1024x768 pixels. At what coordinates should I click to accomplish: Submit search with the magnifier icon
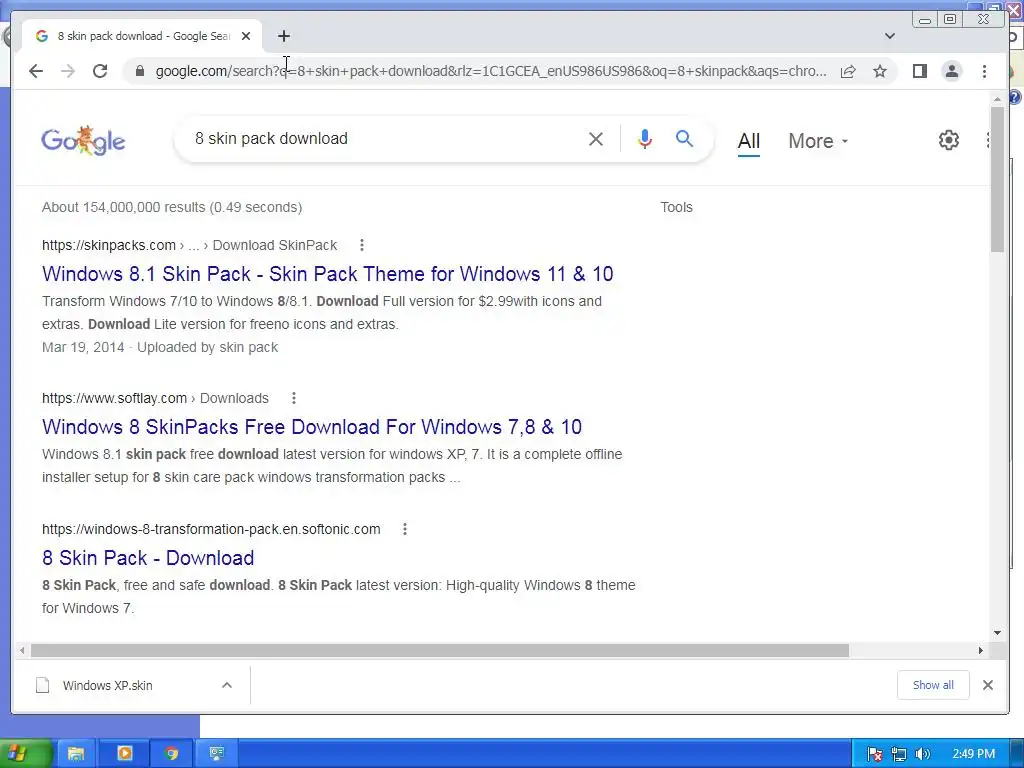[x=684, y=138]
